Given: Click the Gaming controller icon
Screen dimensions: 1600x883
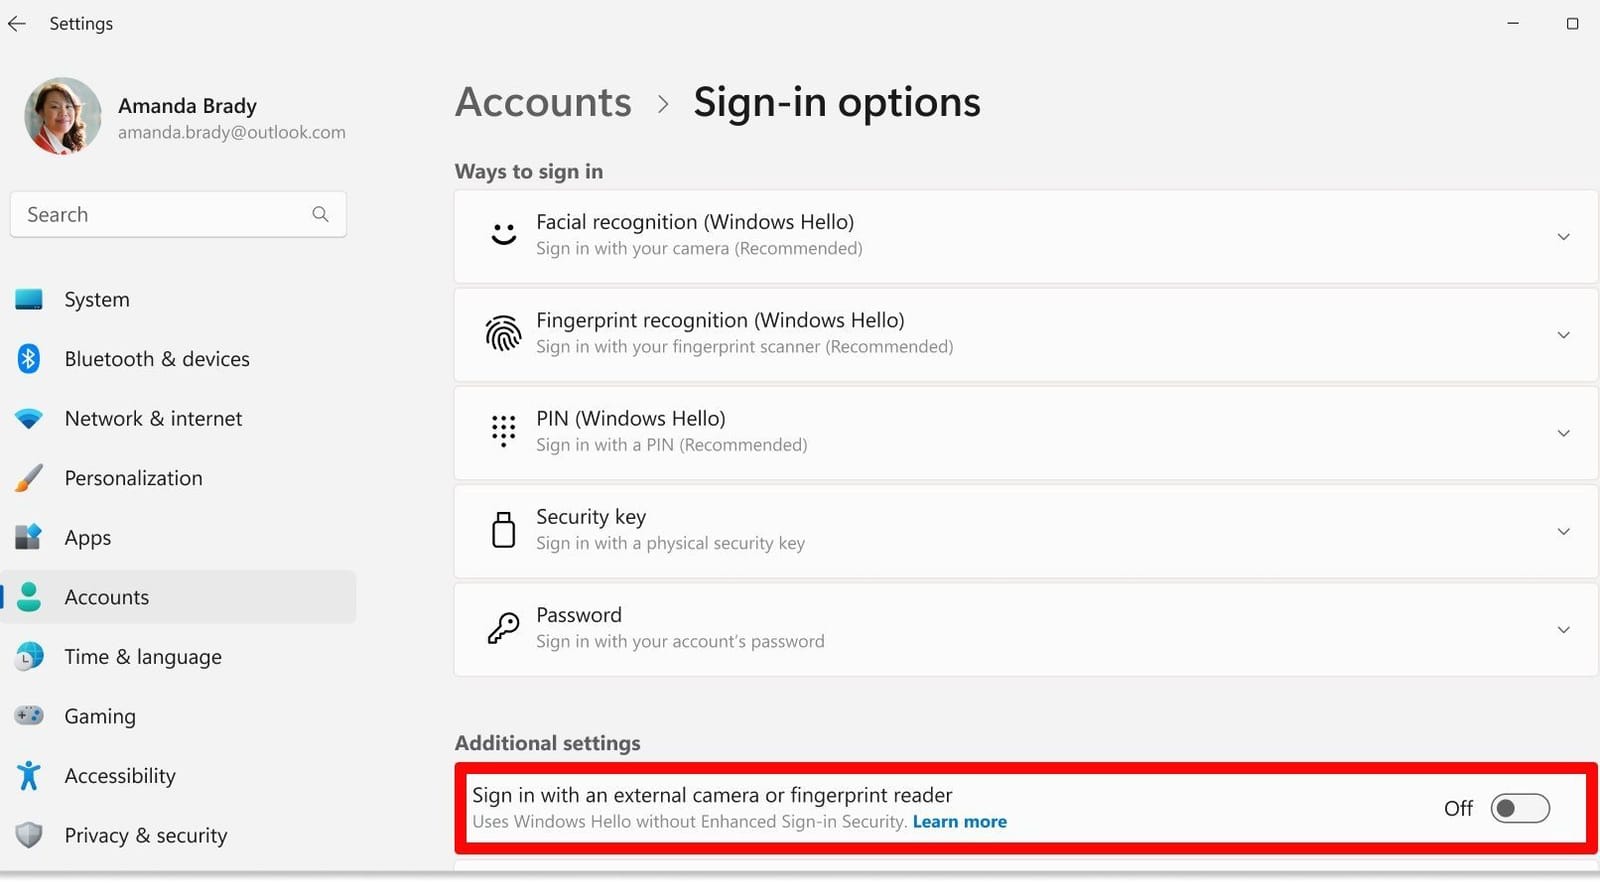Looking at the screenshot, I should [x=29, y=716].
